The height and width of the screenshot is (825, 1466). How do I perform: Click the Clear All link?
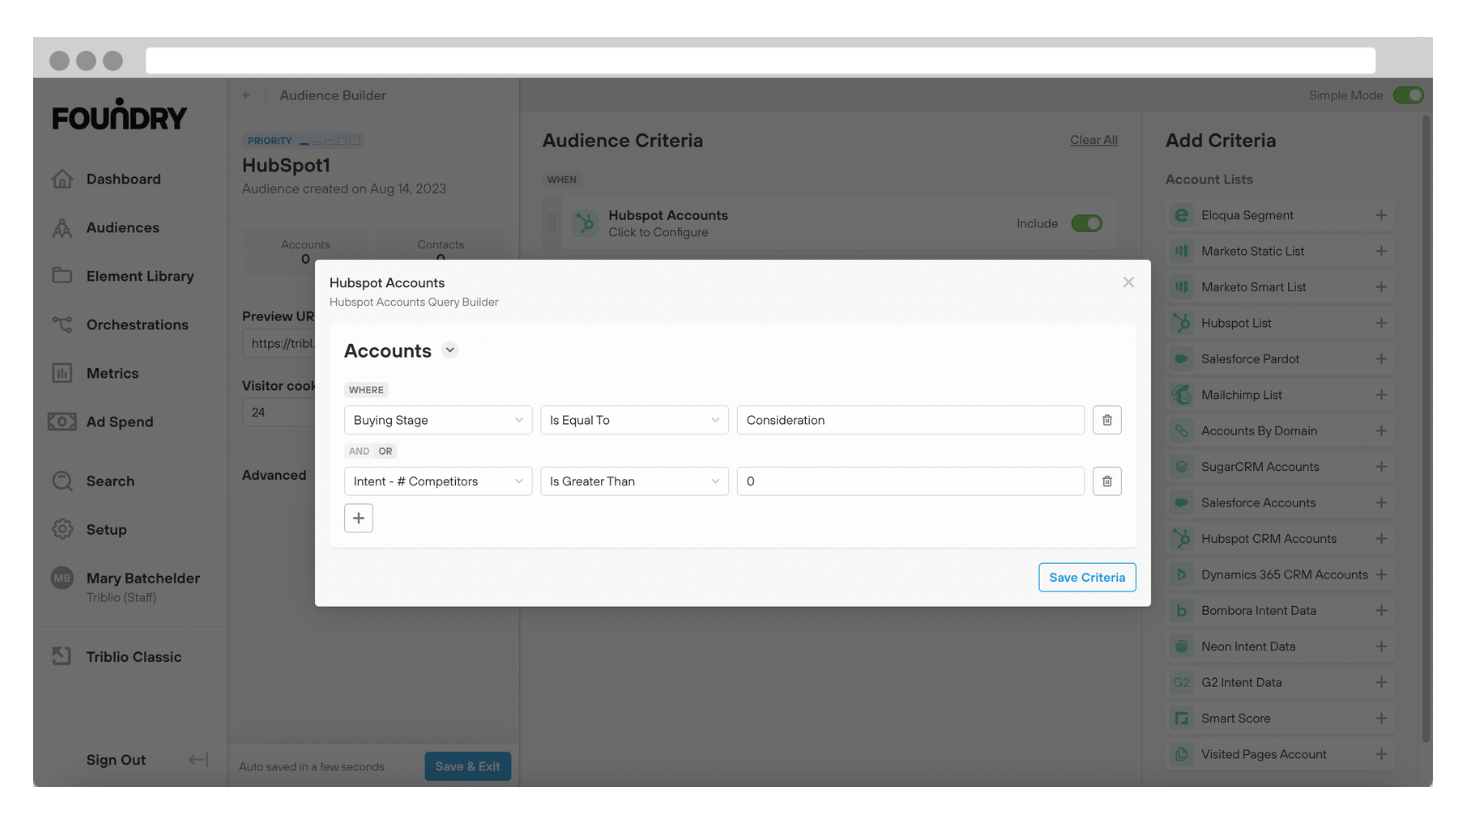pyautogui.click(x=1093, y=140)
